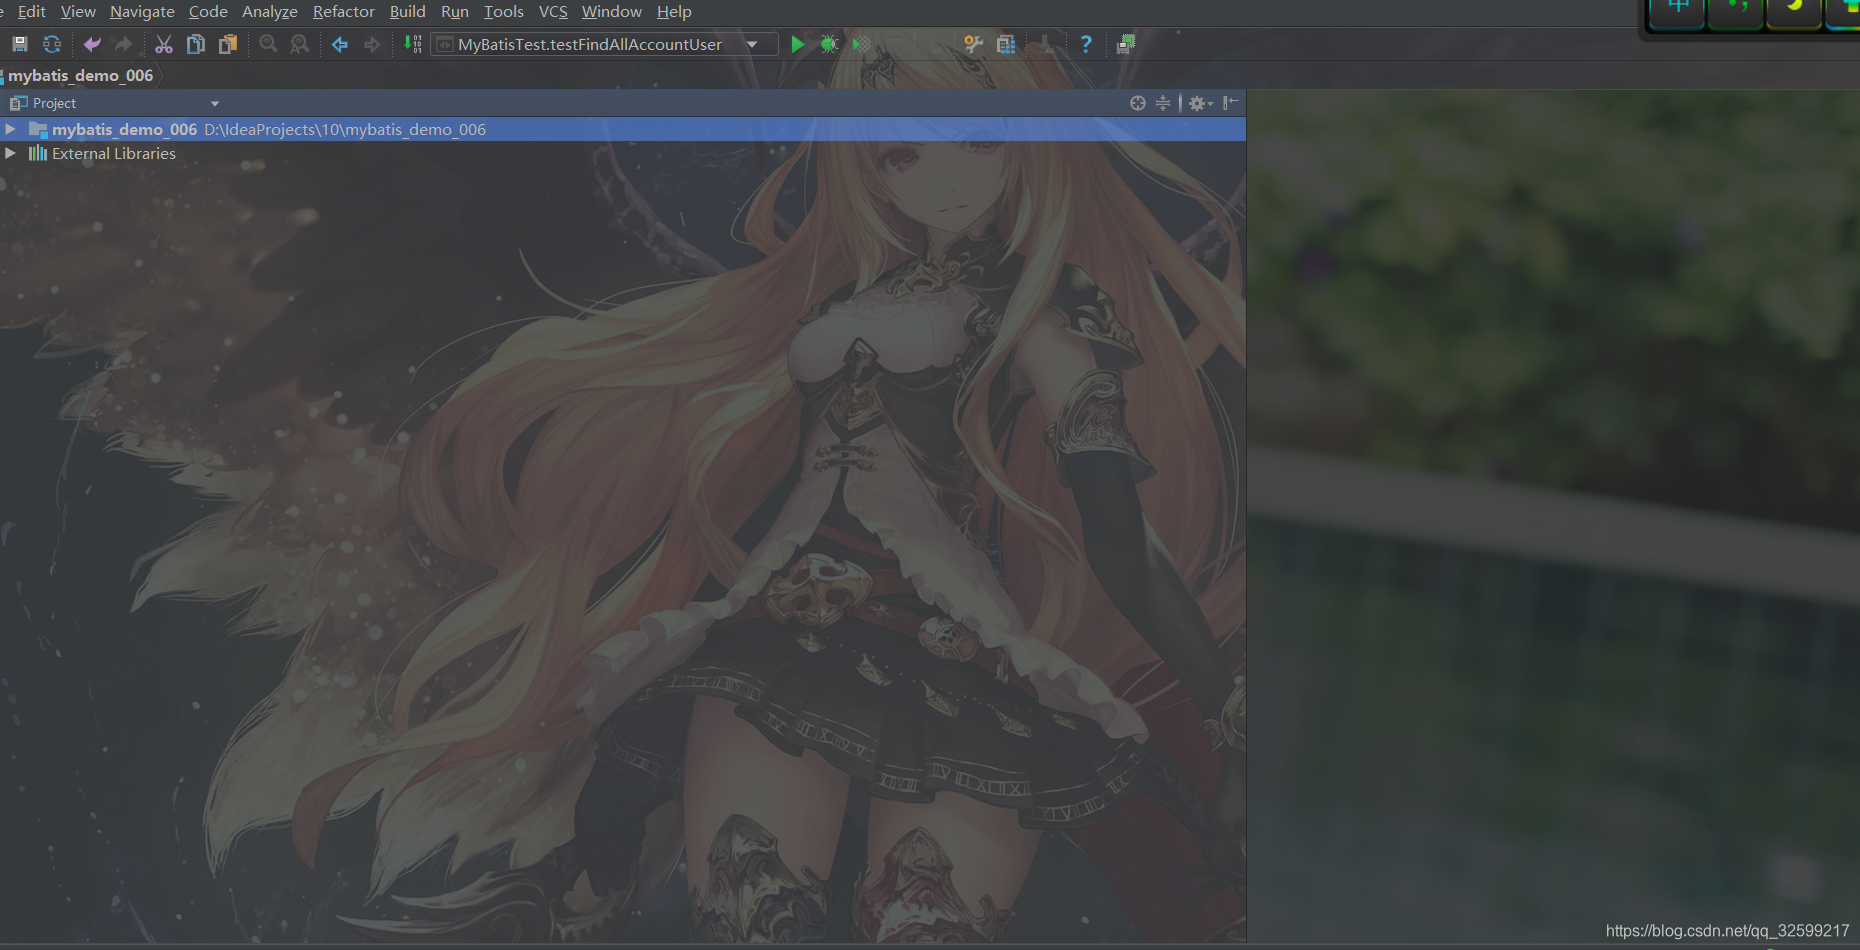Open the Edit menu
The height and width of the screenshot is (950, 1860).
pyautogui.click(x=31, y=12)
